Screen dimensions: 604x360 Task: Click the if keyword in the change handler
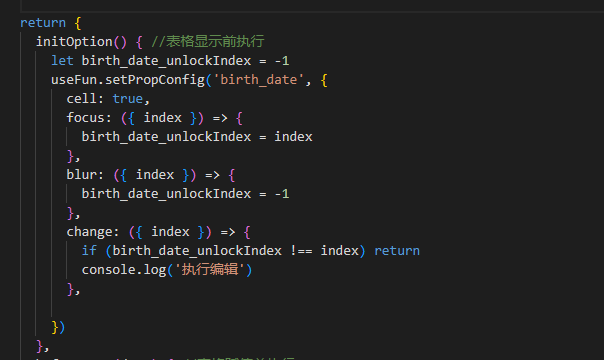(x=89, y=251)
